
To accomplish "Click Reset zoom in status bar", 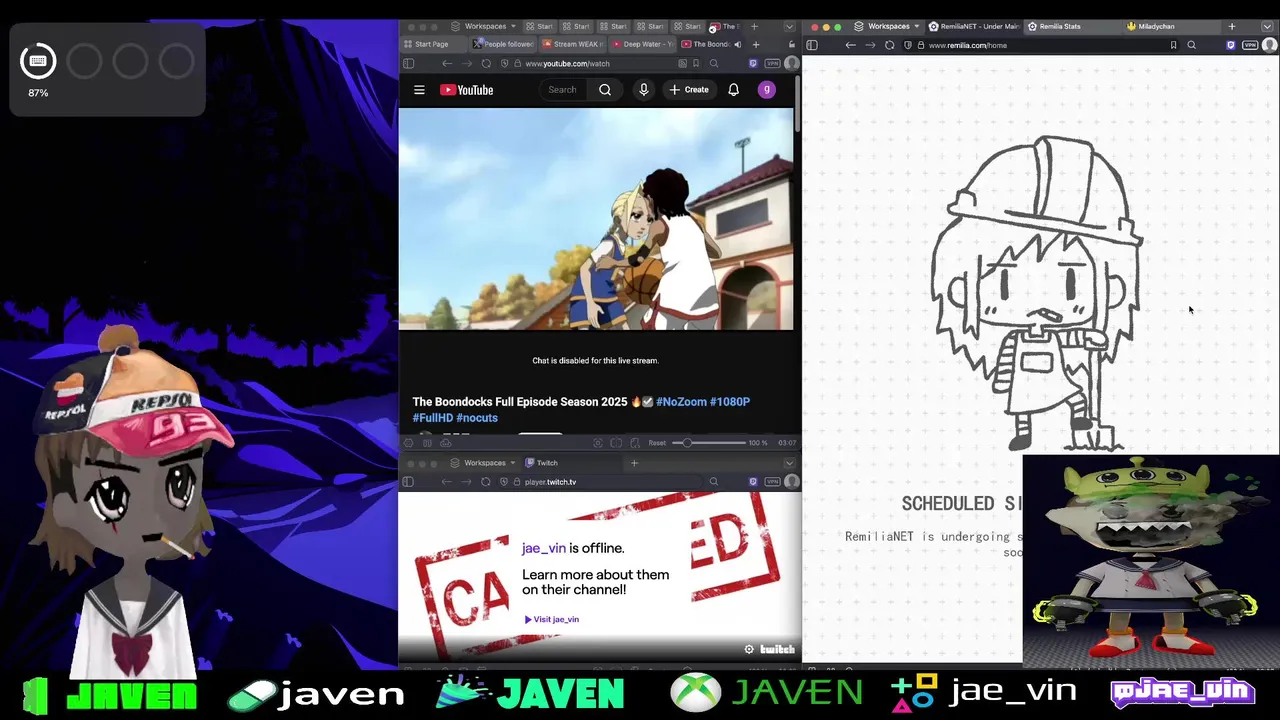I will pos(657,443).
